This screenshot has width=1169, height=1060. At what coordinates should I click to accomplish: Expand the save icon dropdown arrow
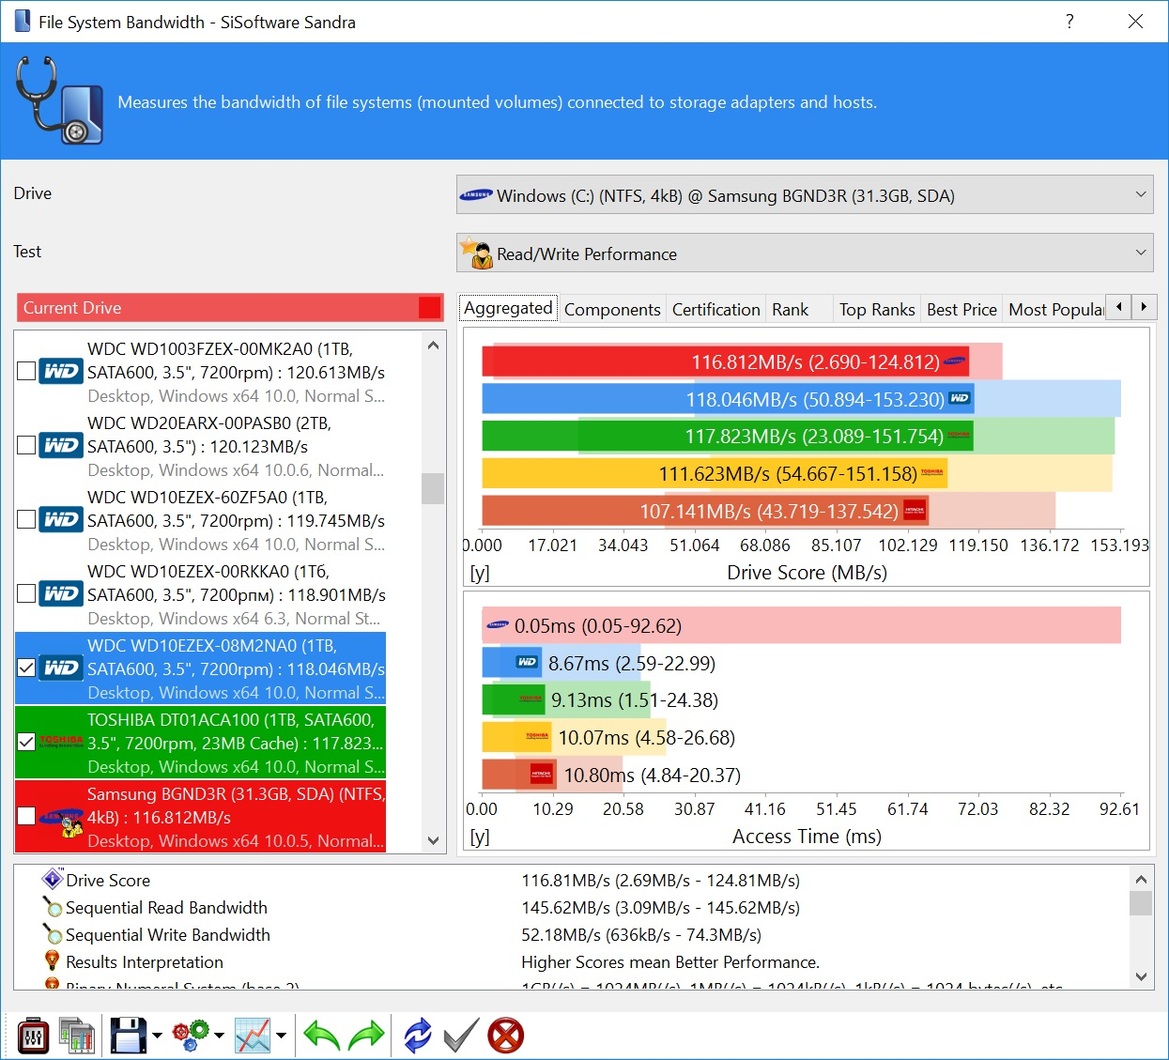coord(157,1035)
